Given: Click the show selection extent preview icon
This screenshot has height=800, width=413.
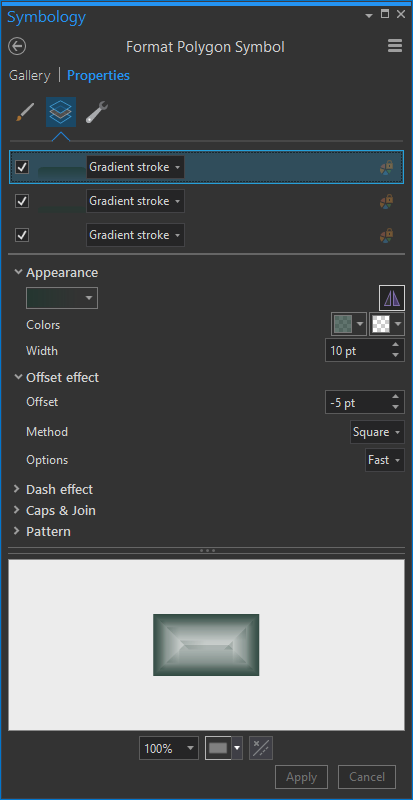Looking at the screenshot, I should tap(261, 748).
